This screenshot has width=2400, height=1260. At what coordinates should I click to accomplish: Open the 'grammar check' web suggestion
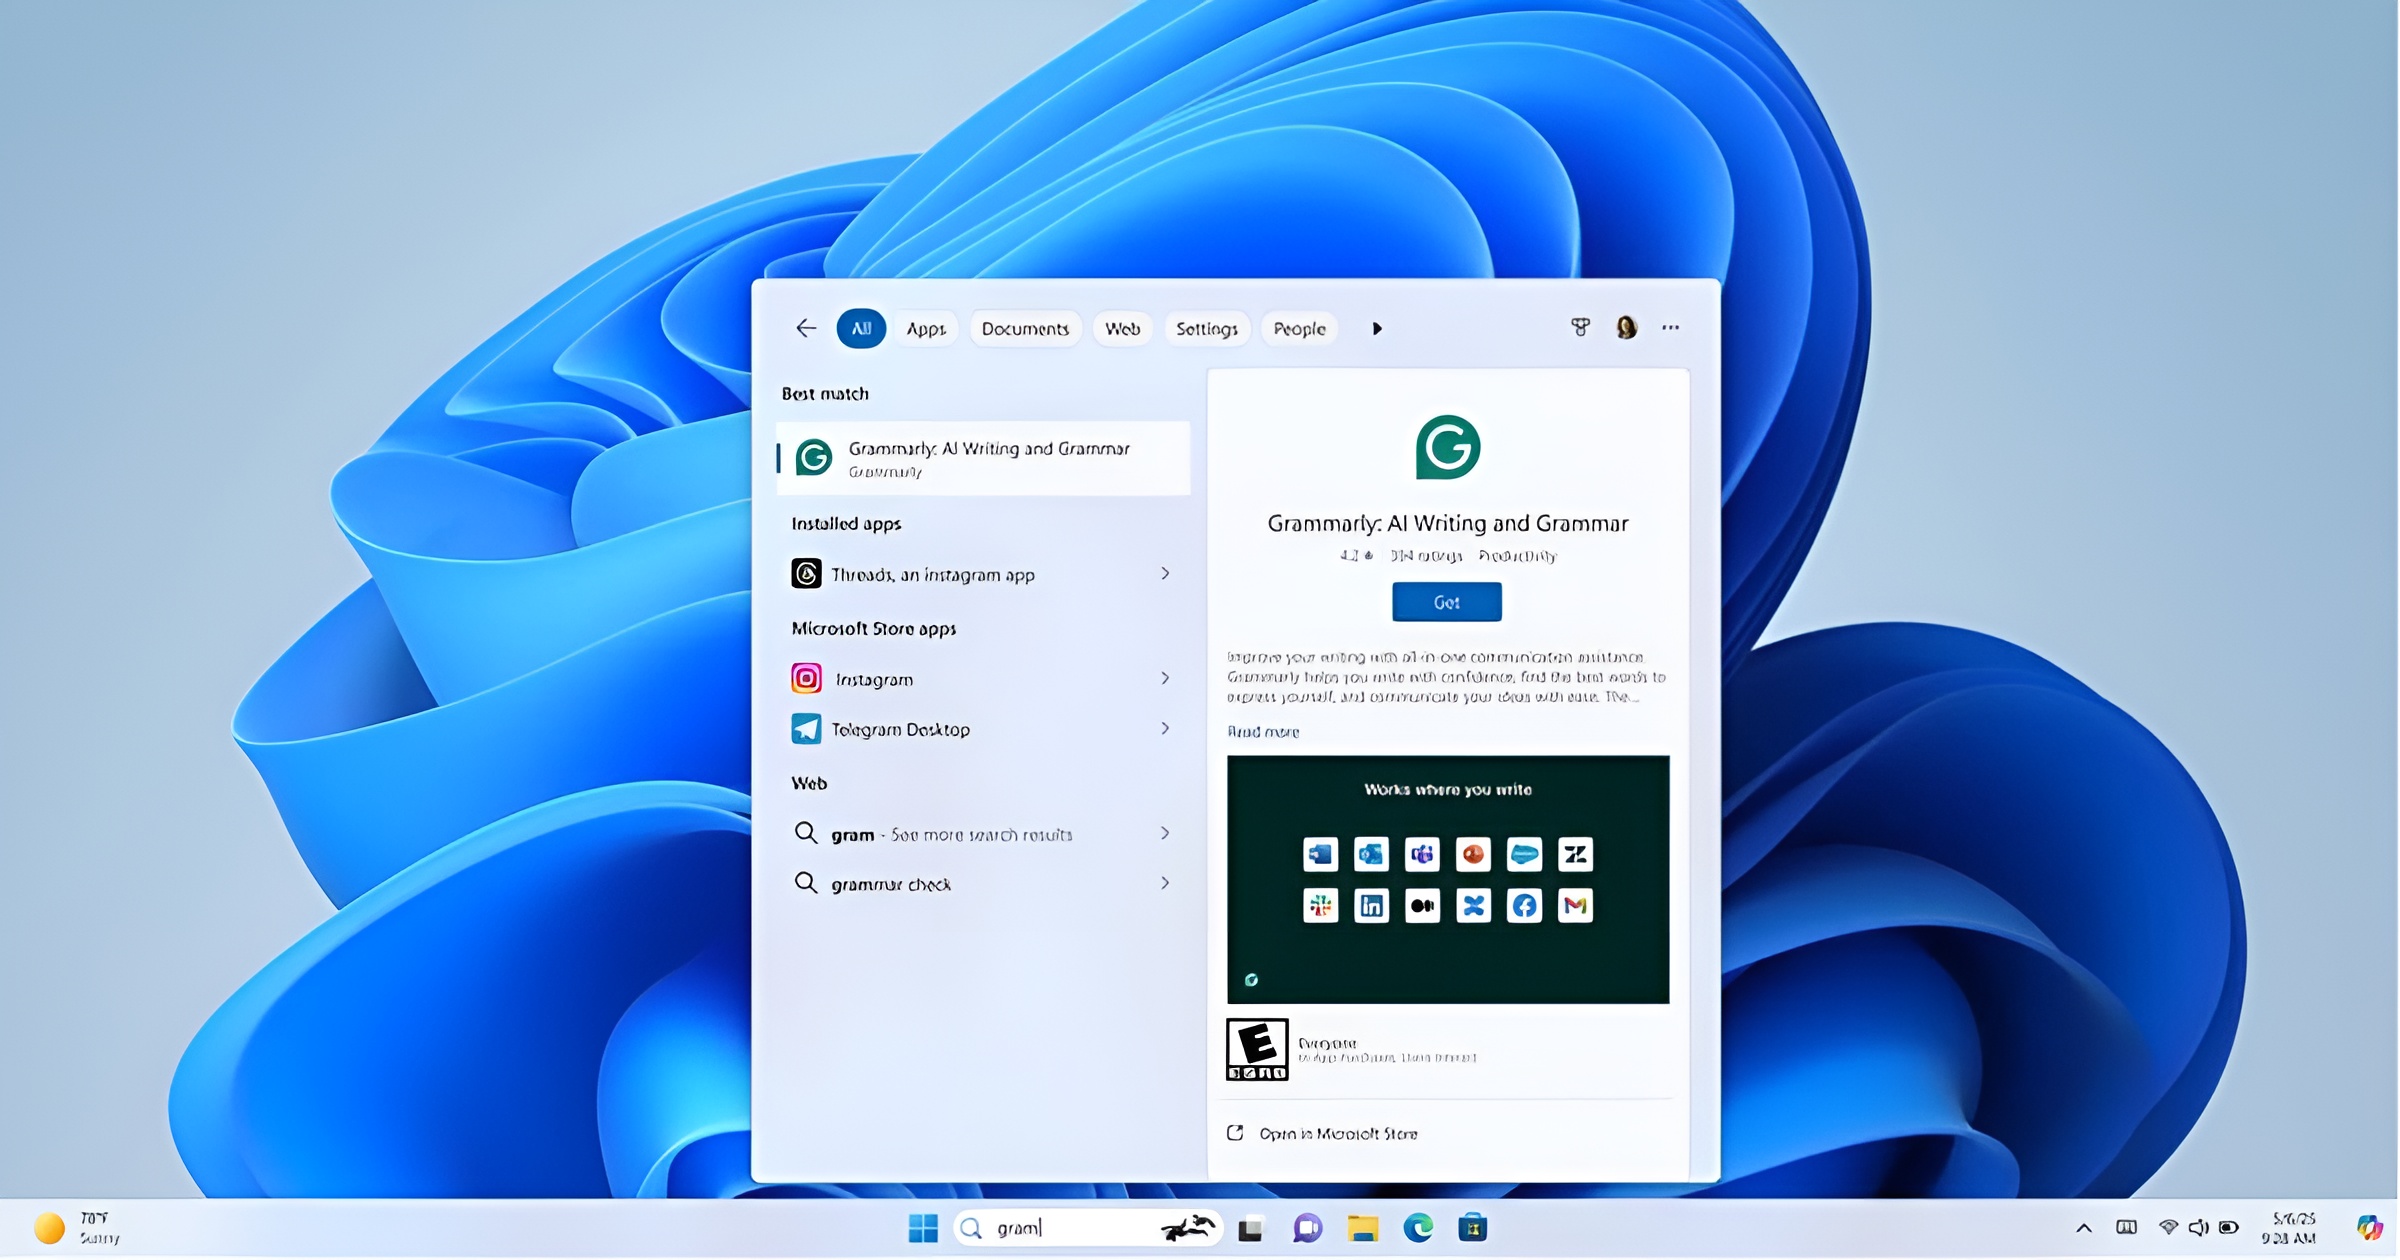983,884
